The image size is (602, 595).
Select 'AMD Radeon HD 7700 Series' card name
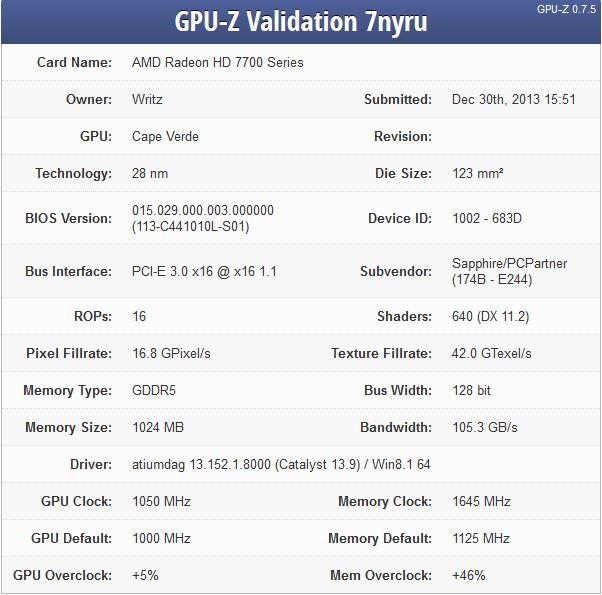[218, 62]
